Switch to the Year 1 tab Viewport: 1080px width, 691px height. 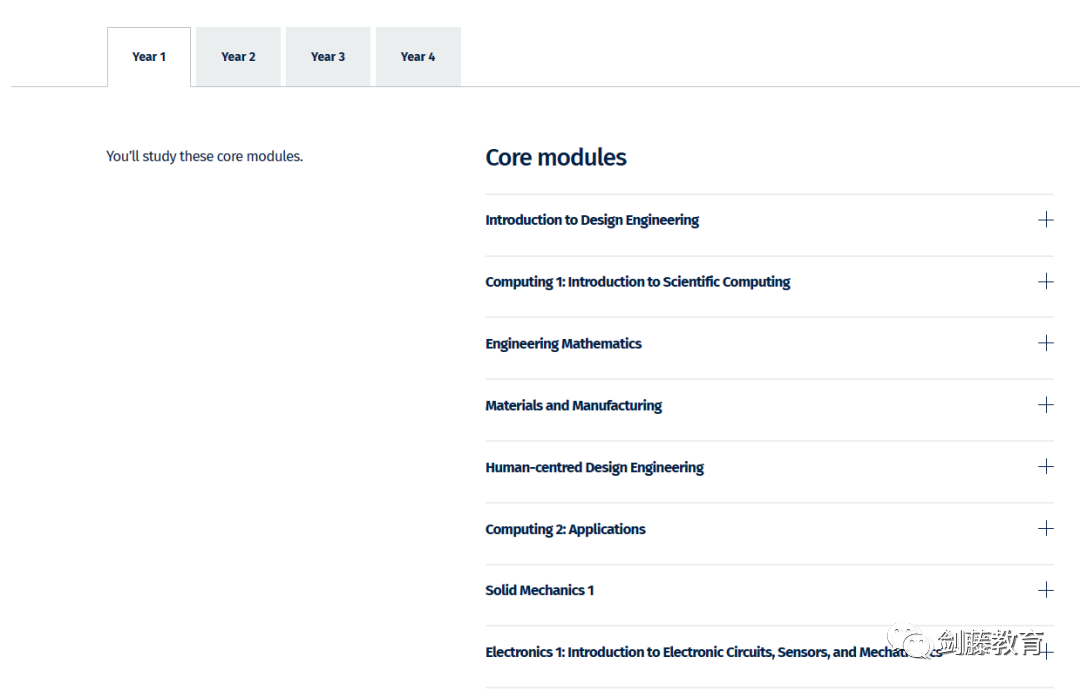149,57
